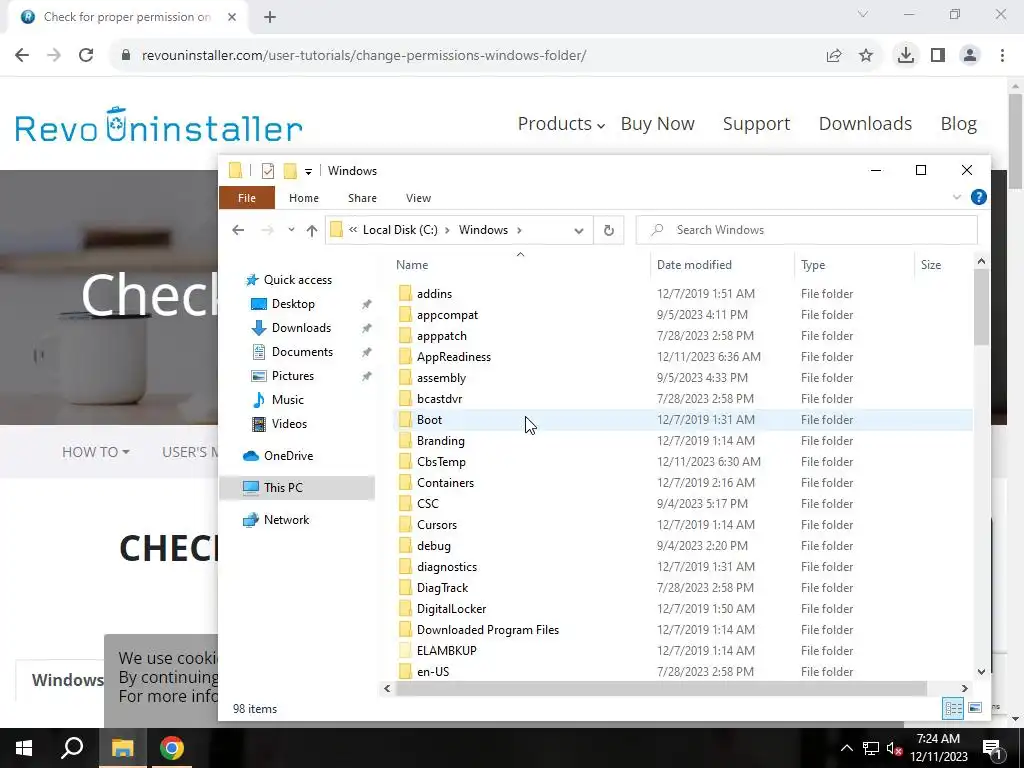This screenshot has height=768, width=1024.
Task: Open taskbar search magnifier
Action: coord(72,748)
